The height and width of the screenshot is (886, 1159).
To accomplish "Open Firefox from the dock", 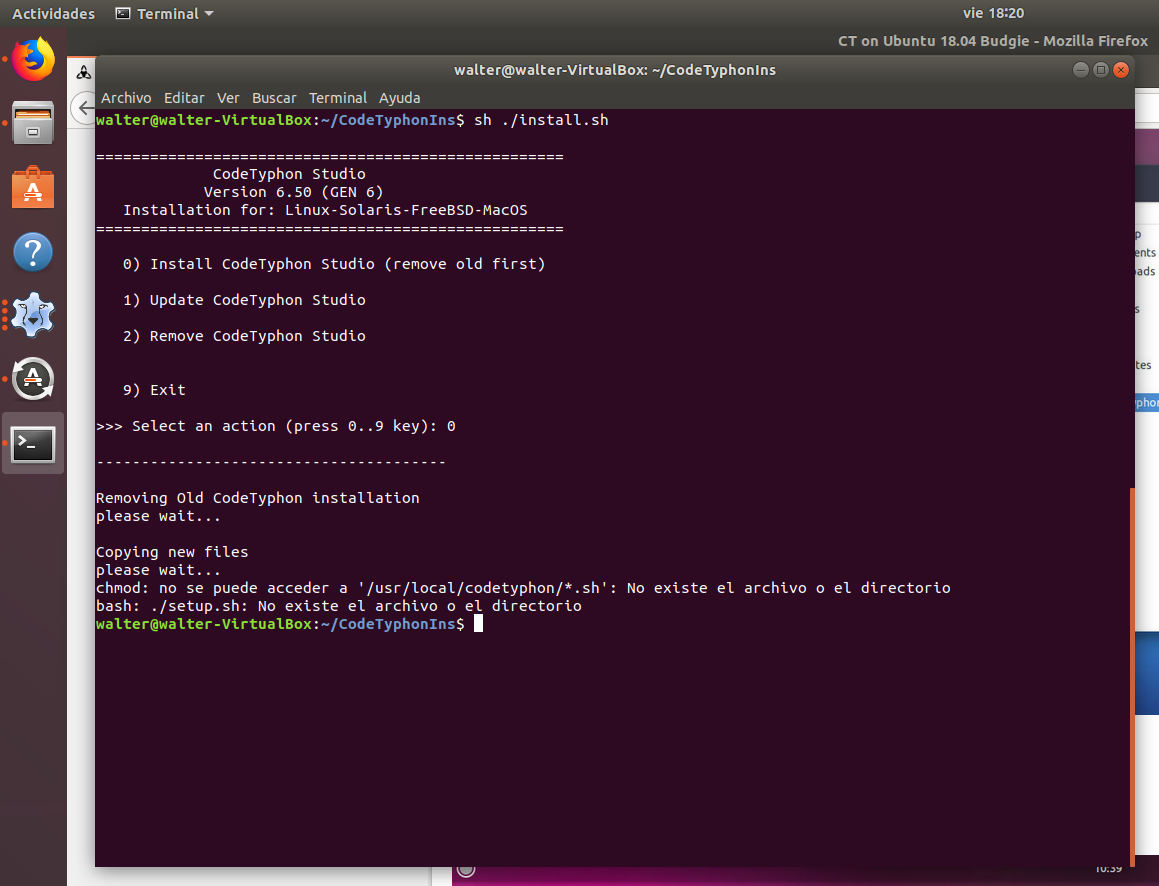I will tap(33, 59).
